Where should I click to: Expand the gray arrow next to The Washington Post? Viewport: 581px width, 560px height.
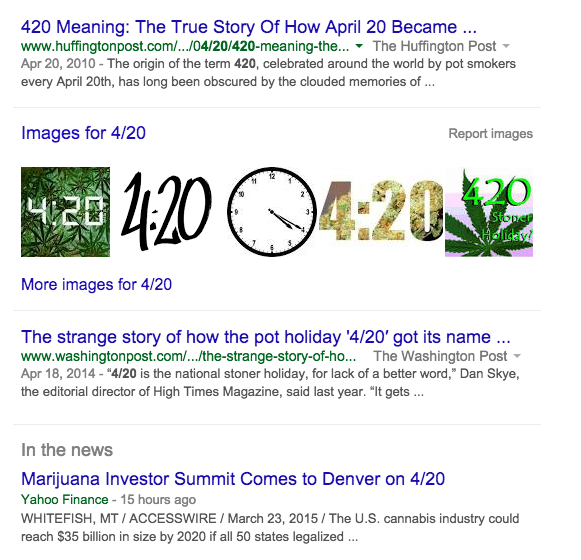pos(517,356)
